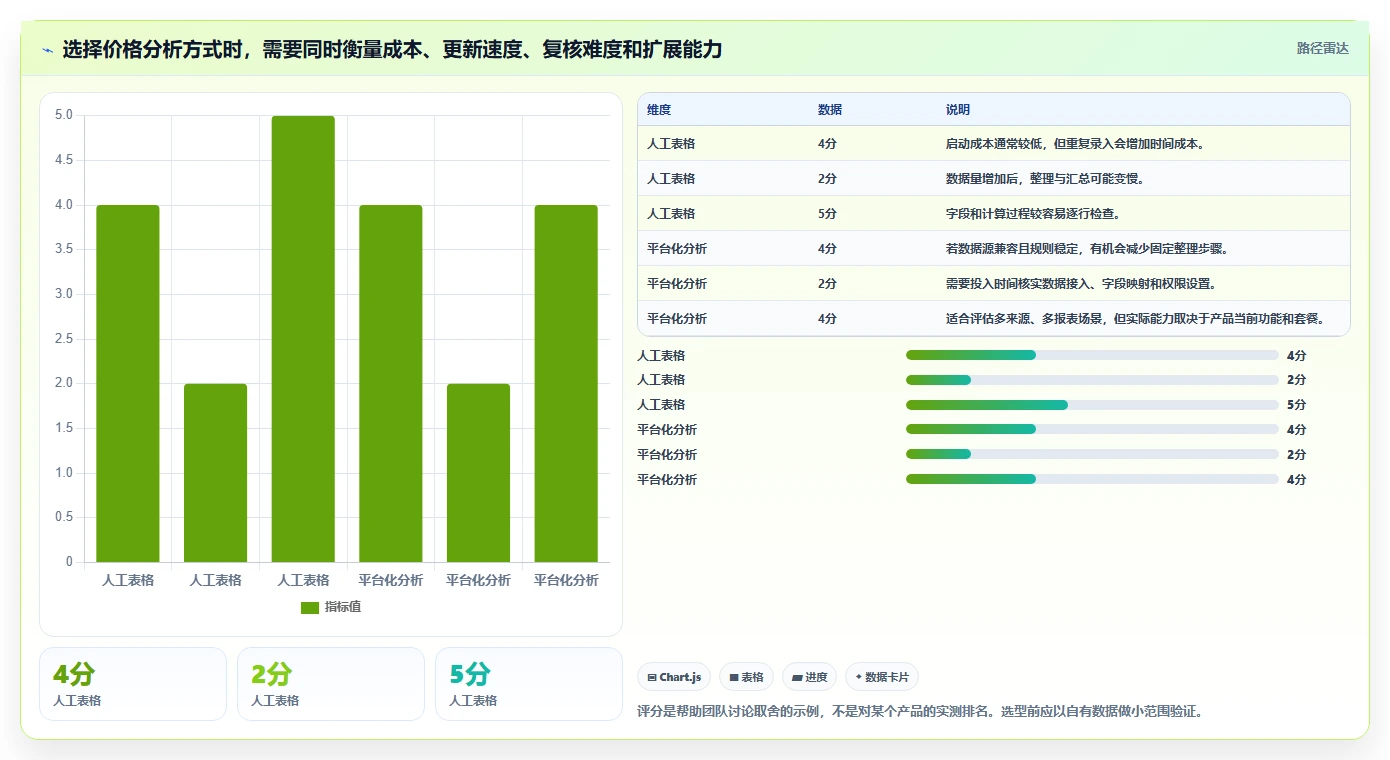Click the page title 选择价格分析方式时
The height and width of the screenshot is (760, 1390).
tap(392, 50)
